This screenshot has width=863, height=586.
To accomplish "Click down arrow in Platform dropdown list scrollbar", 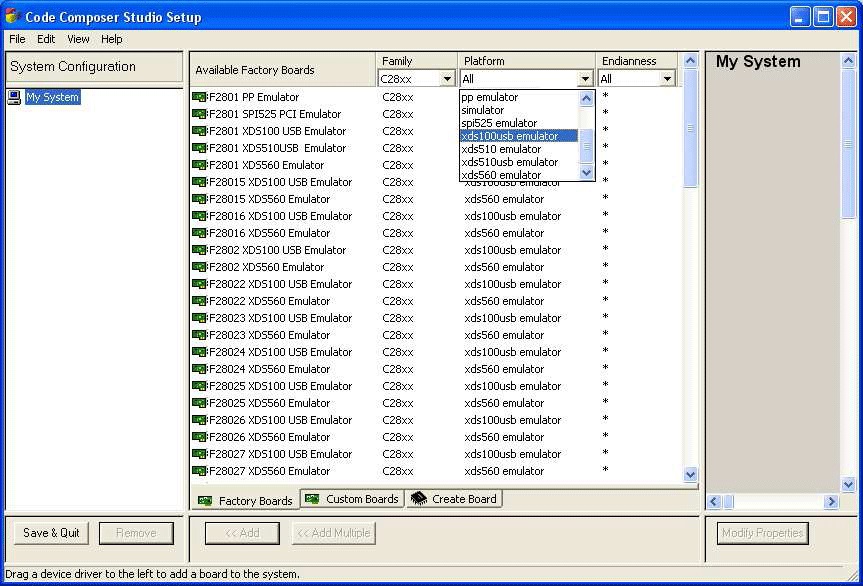I will coord(586,173).
